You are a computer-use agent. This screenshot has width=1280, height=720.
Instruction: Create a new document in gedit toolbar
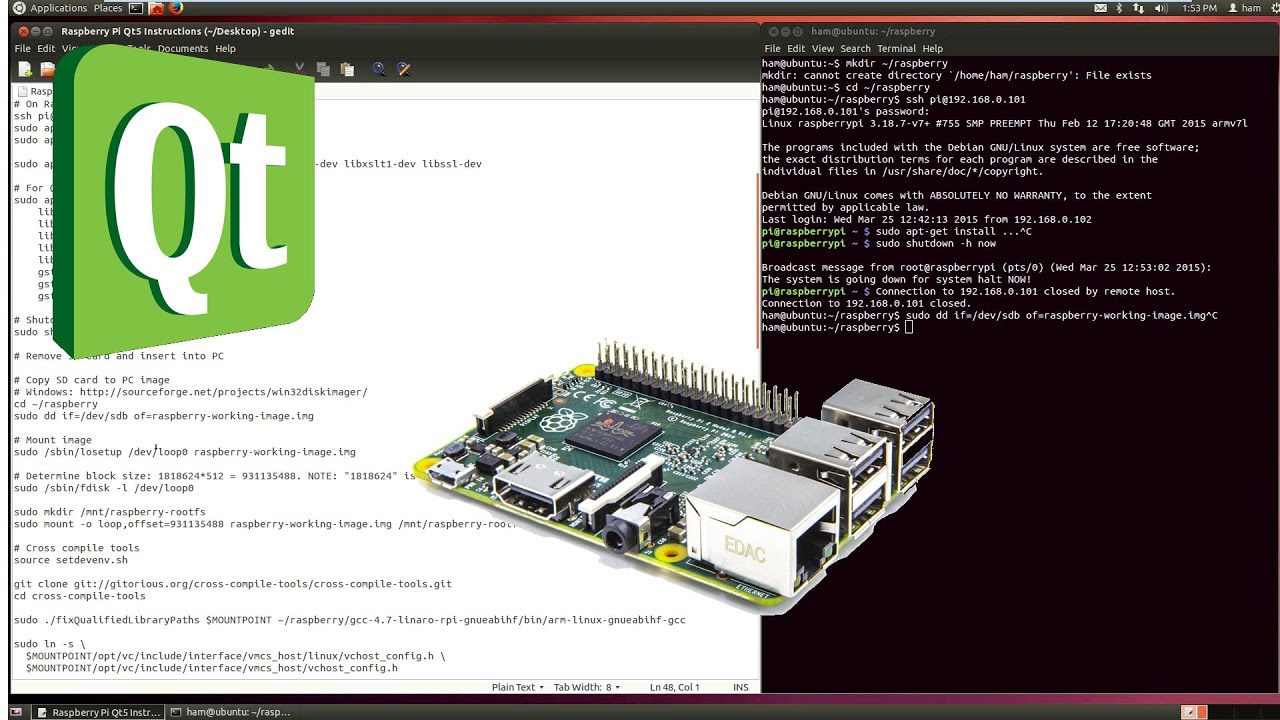click(25, 69)
